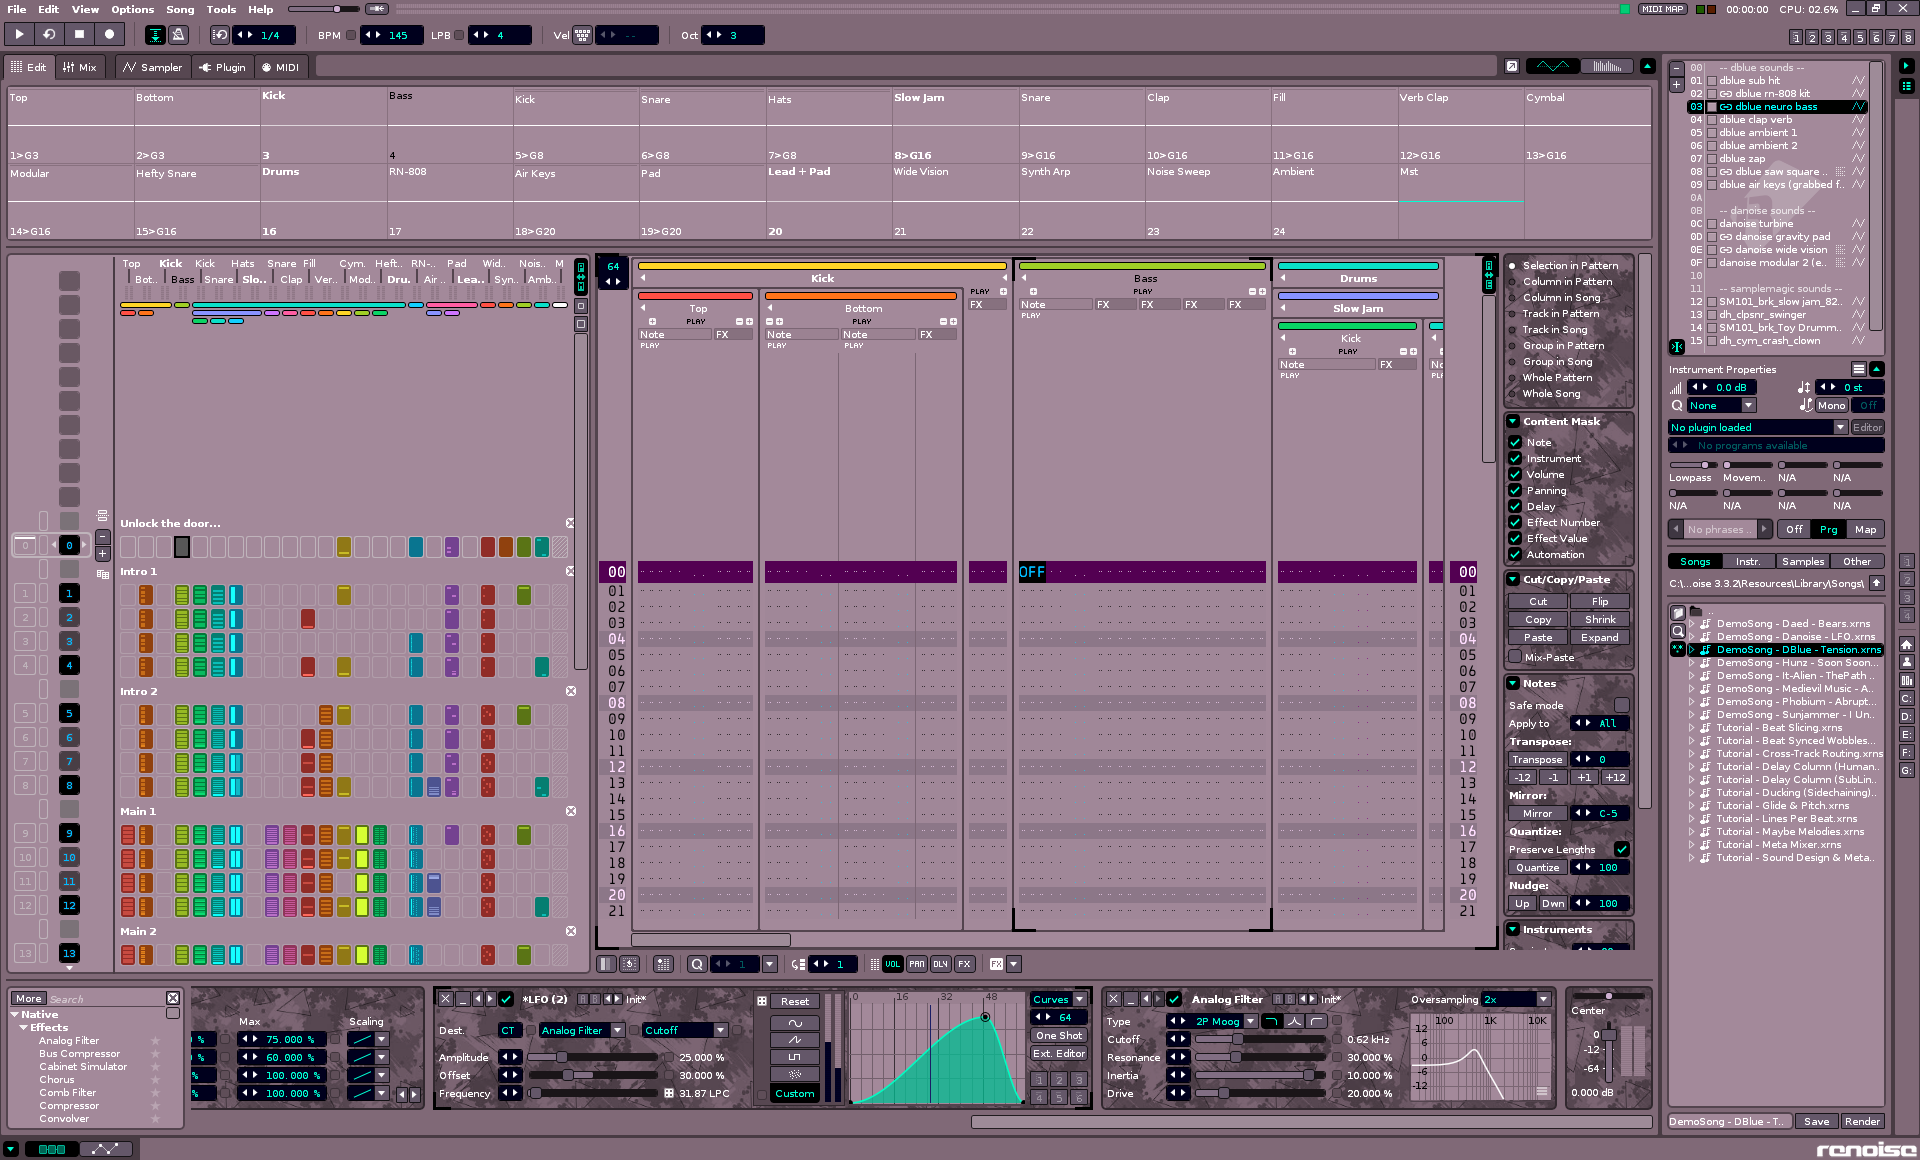The height and width of the screenshot is (1160, 1920).
Task: Add instrument slot with plus icon
Action: pyautogui.click(x=1677, y=84)
